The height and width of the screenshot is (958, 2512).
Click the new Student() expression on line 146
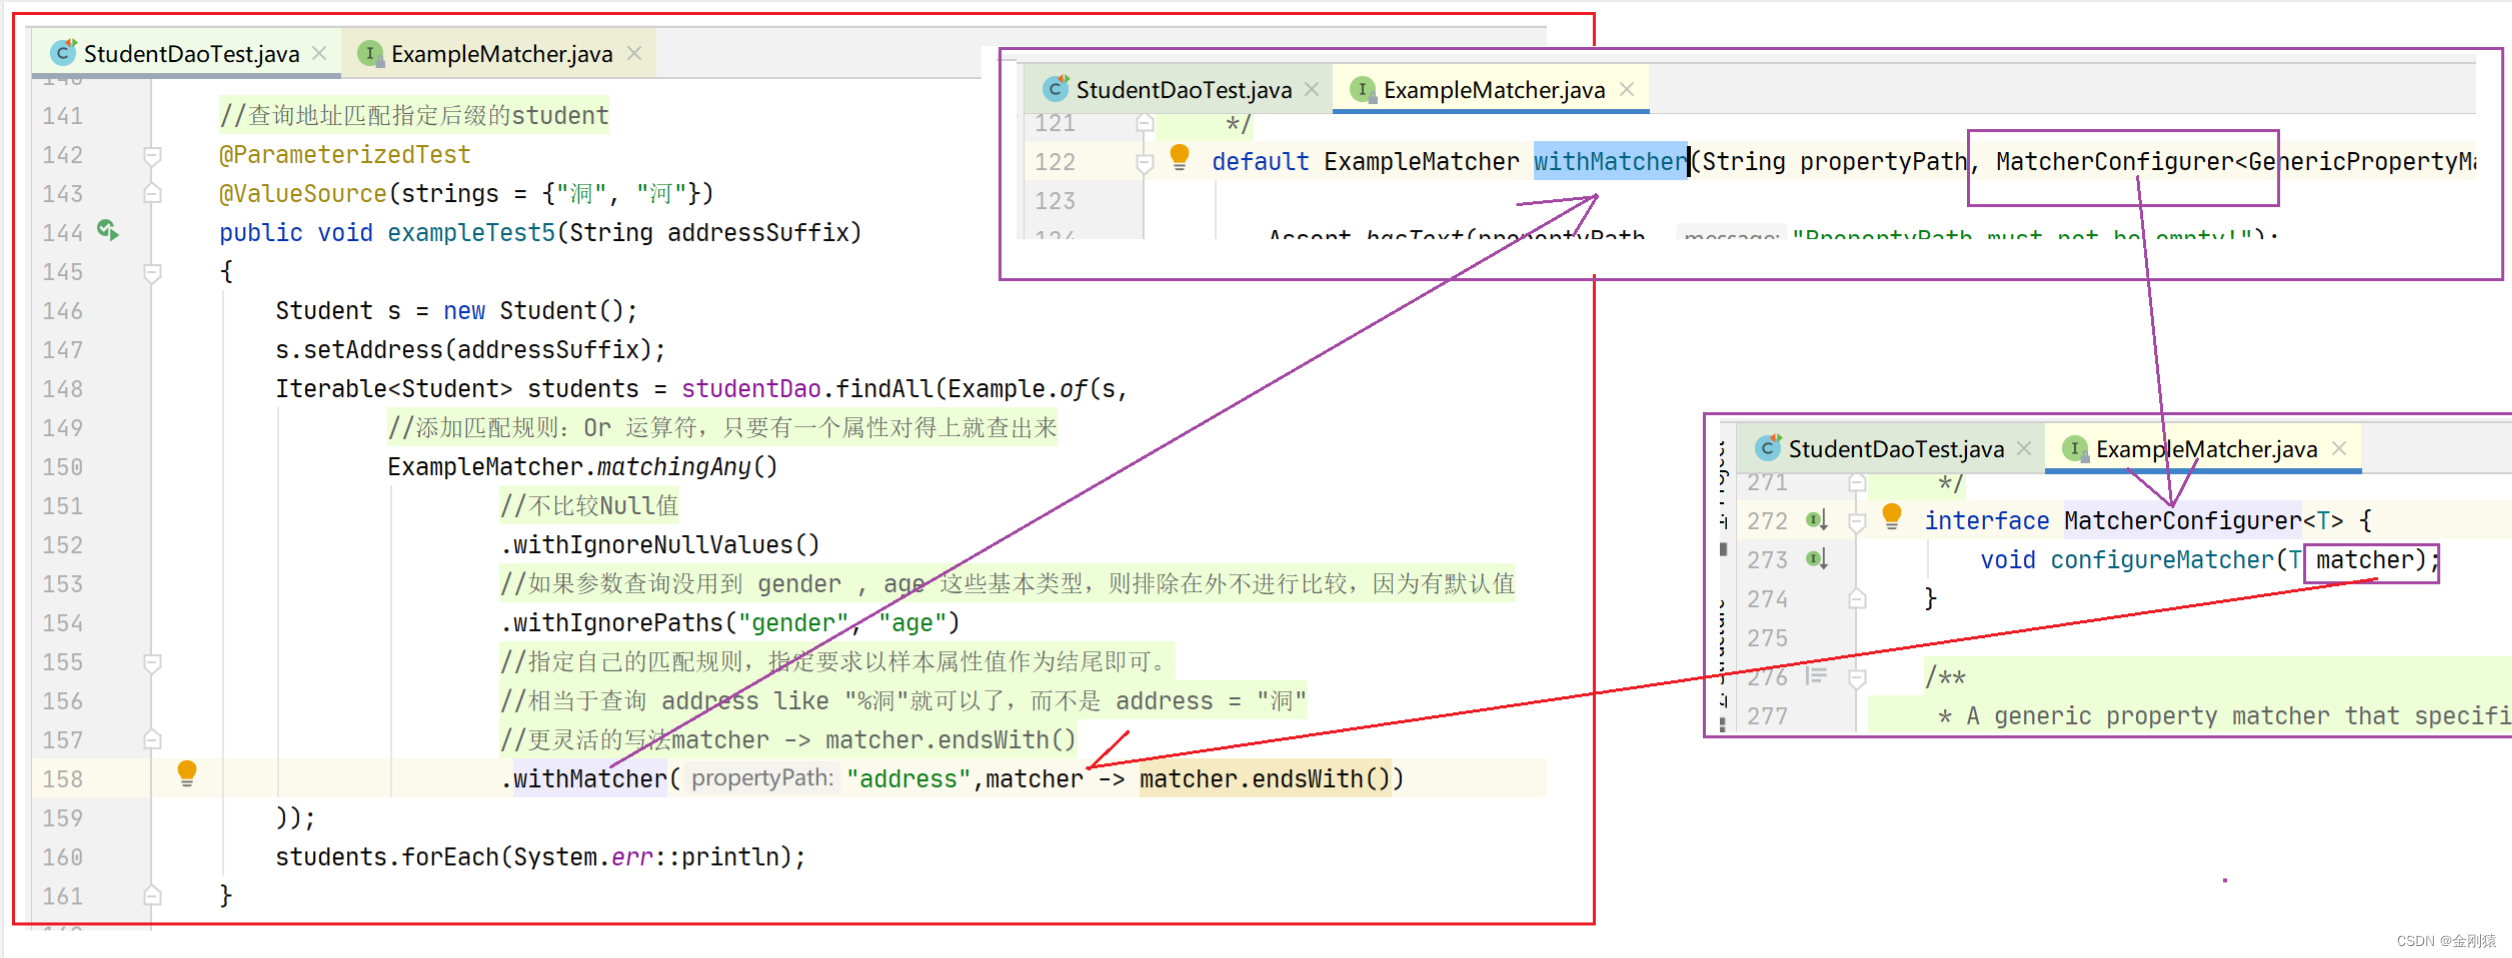pos(533,310)
